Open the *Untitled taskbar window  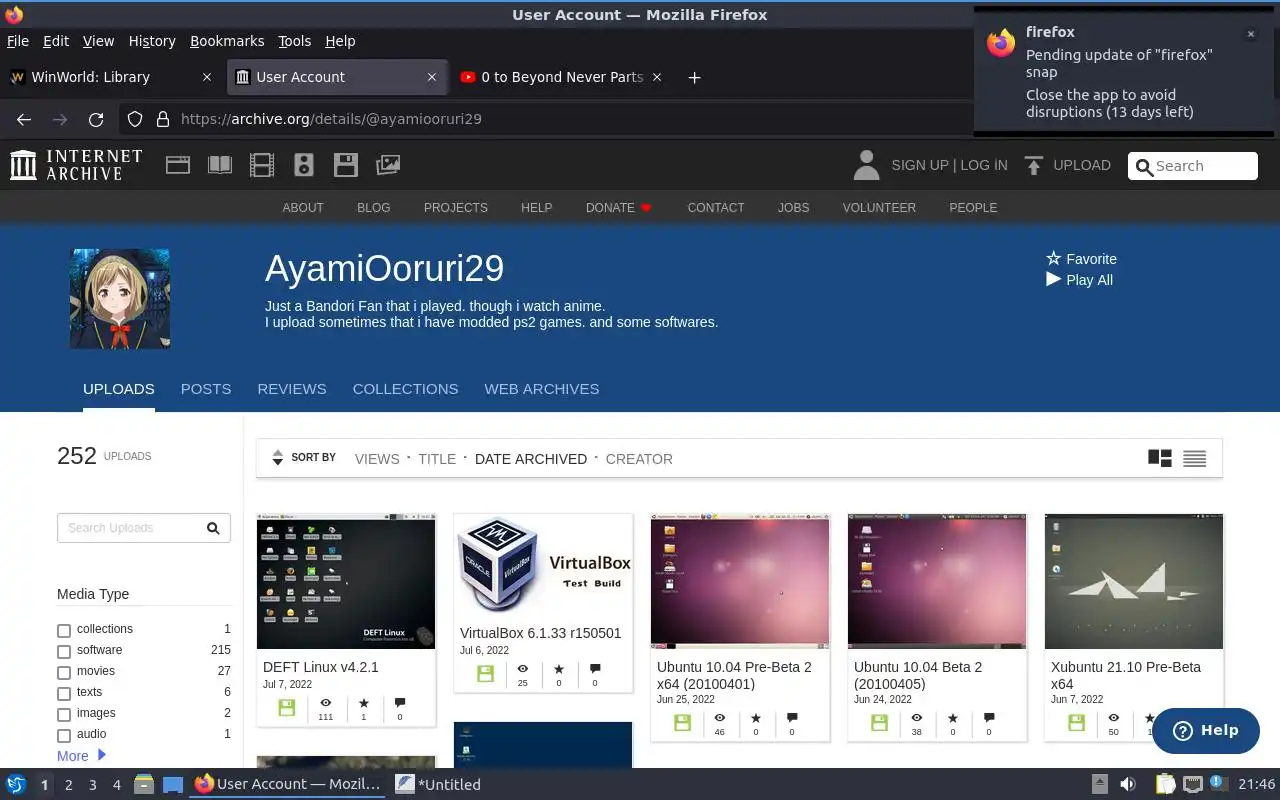coord(438,785)
